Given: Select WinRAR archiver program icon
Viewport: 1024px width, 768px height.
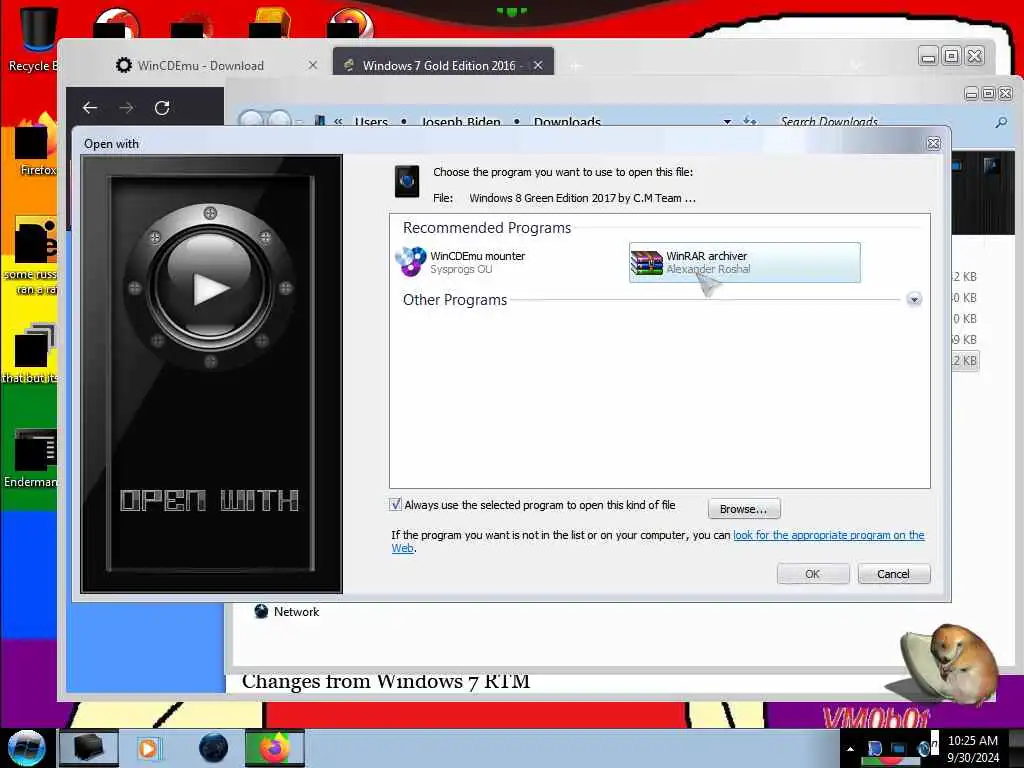Looking at the screenshot, I should (647, 263).
